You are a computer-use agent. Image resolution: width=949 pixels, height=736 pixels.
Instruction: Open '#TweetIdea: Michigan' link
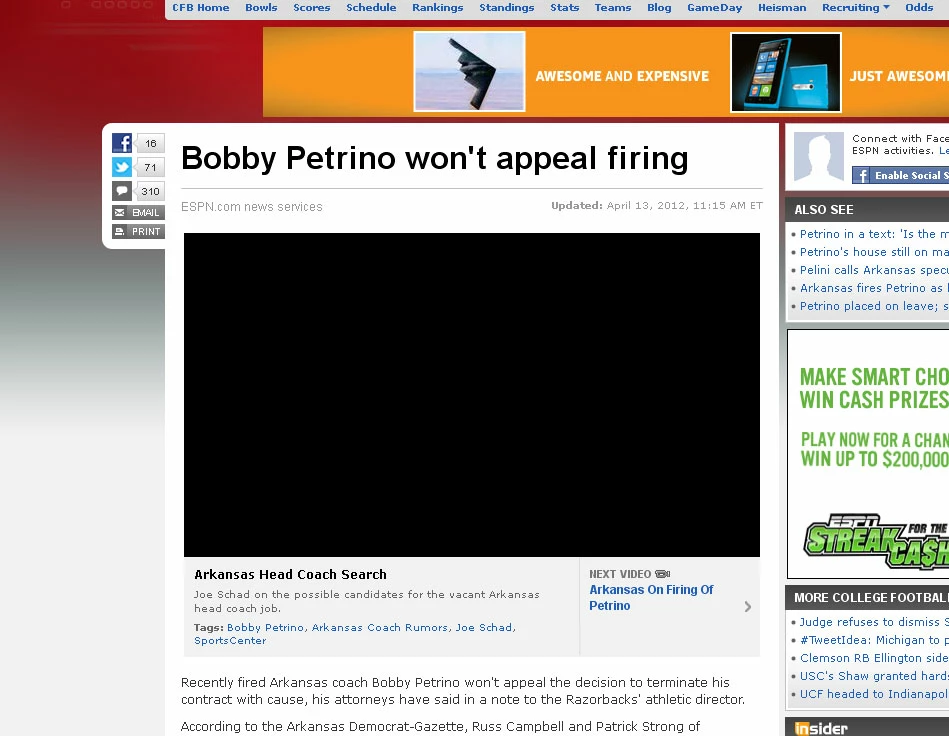click(874, 640)
